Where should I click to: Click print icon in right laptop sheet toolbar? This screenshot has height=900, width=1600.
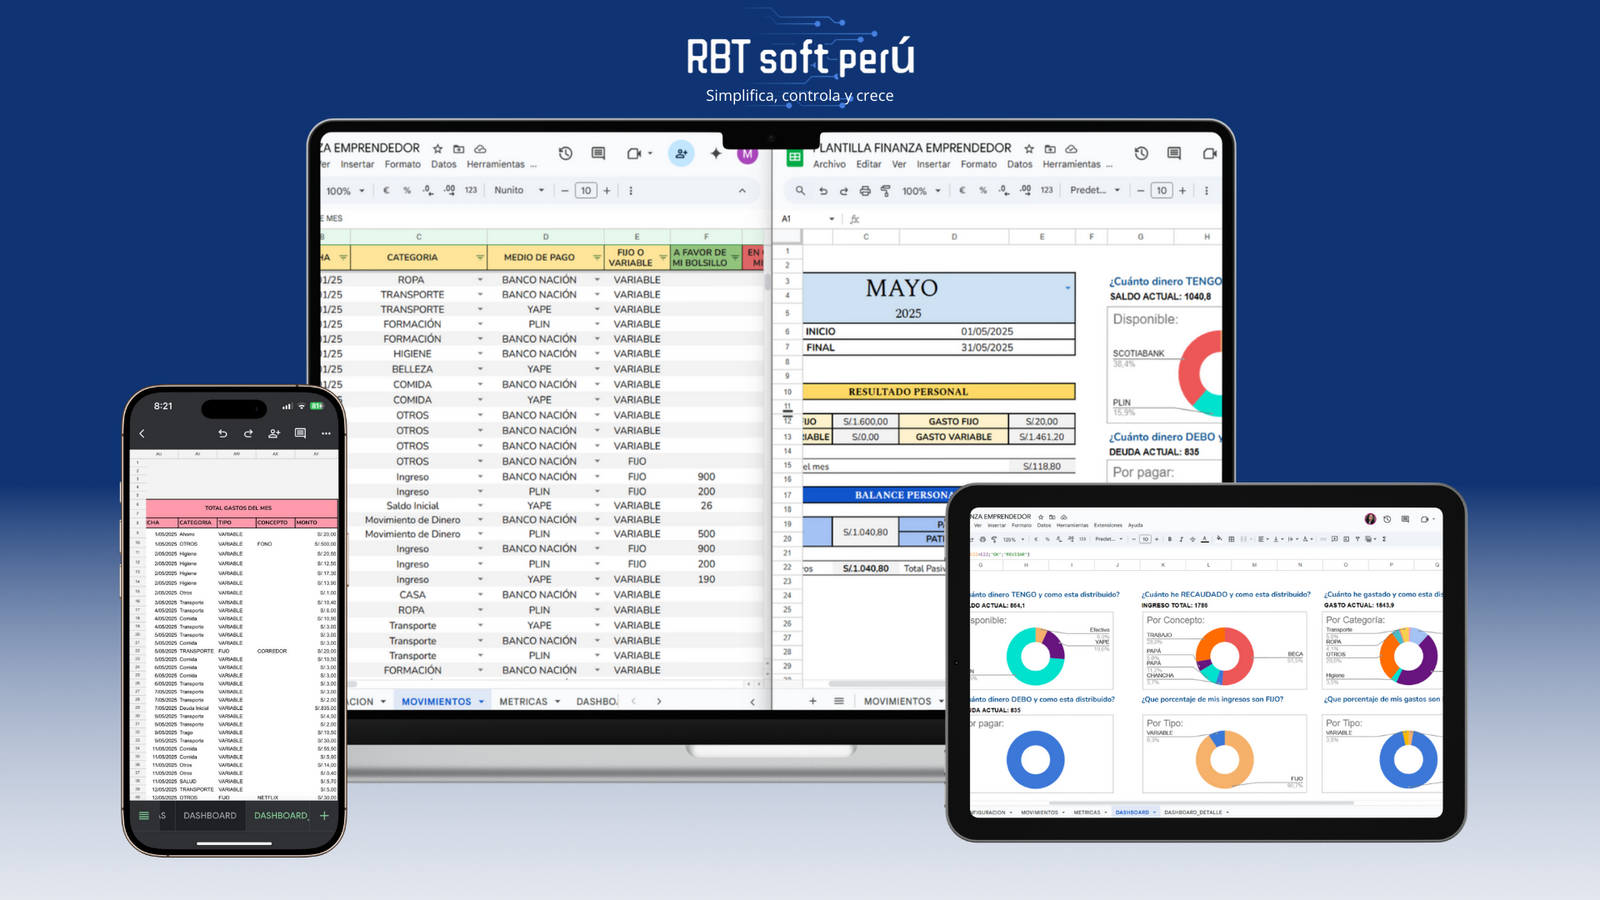pyautogui.click(x=865, y=190)
